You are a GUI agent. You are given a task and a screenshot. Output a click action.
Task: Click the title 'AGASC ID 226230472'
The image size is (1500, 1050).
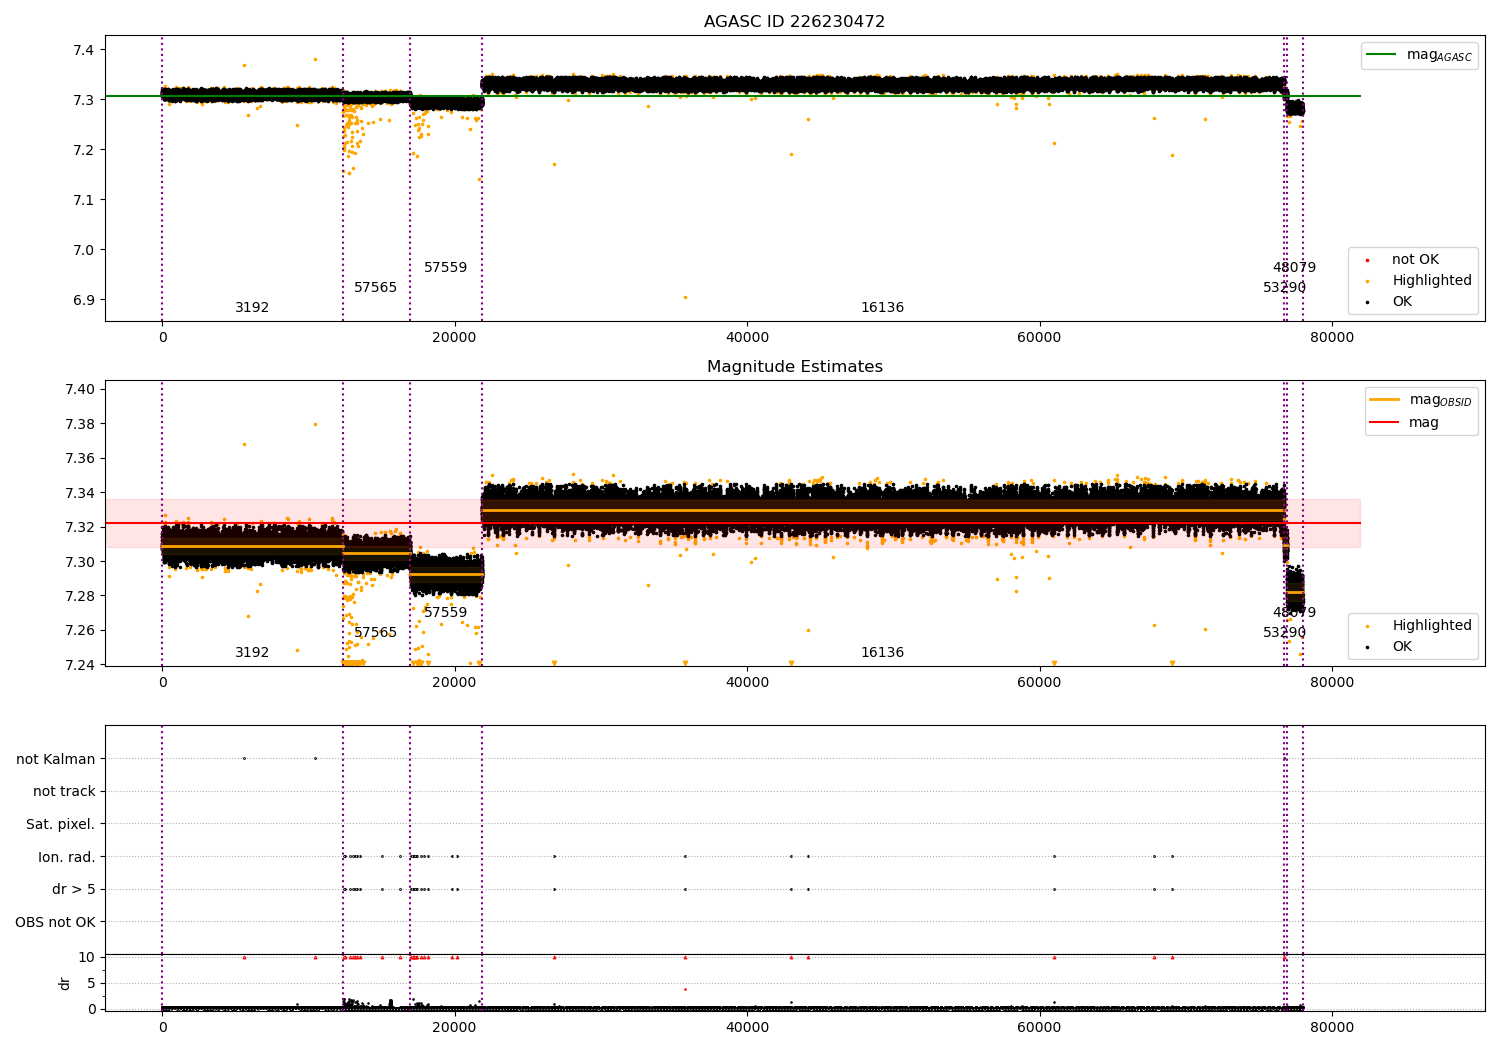(x=794, y=22)
